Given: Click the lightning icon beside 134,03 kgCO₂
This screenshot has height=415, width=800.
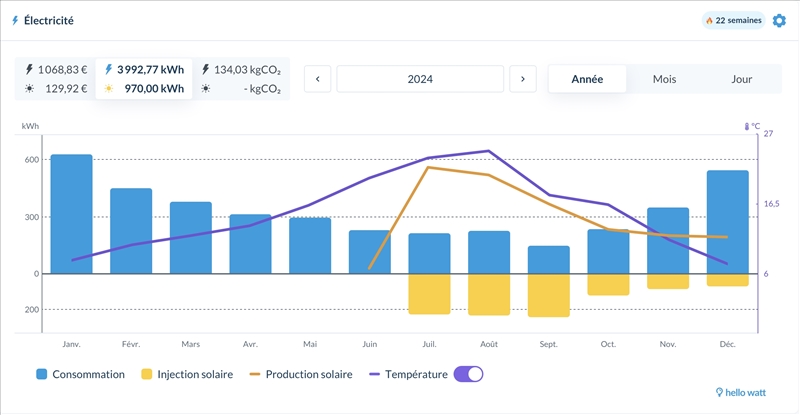Looking at the screenshot, I should (205, 69).
